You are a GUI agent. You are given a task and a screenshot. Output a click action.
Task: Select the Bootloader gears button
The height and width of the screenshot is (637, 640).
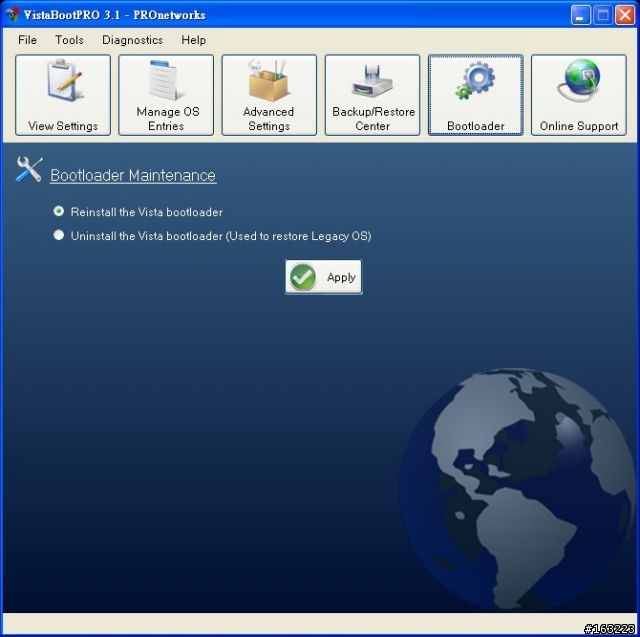point(476,95)
